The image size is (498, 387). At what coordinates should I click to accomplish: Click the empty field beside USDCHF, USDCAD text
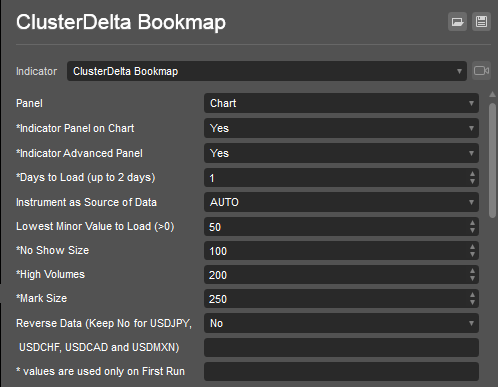pos(341,347)
